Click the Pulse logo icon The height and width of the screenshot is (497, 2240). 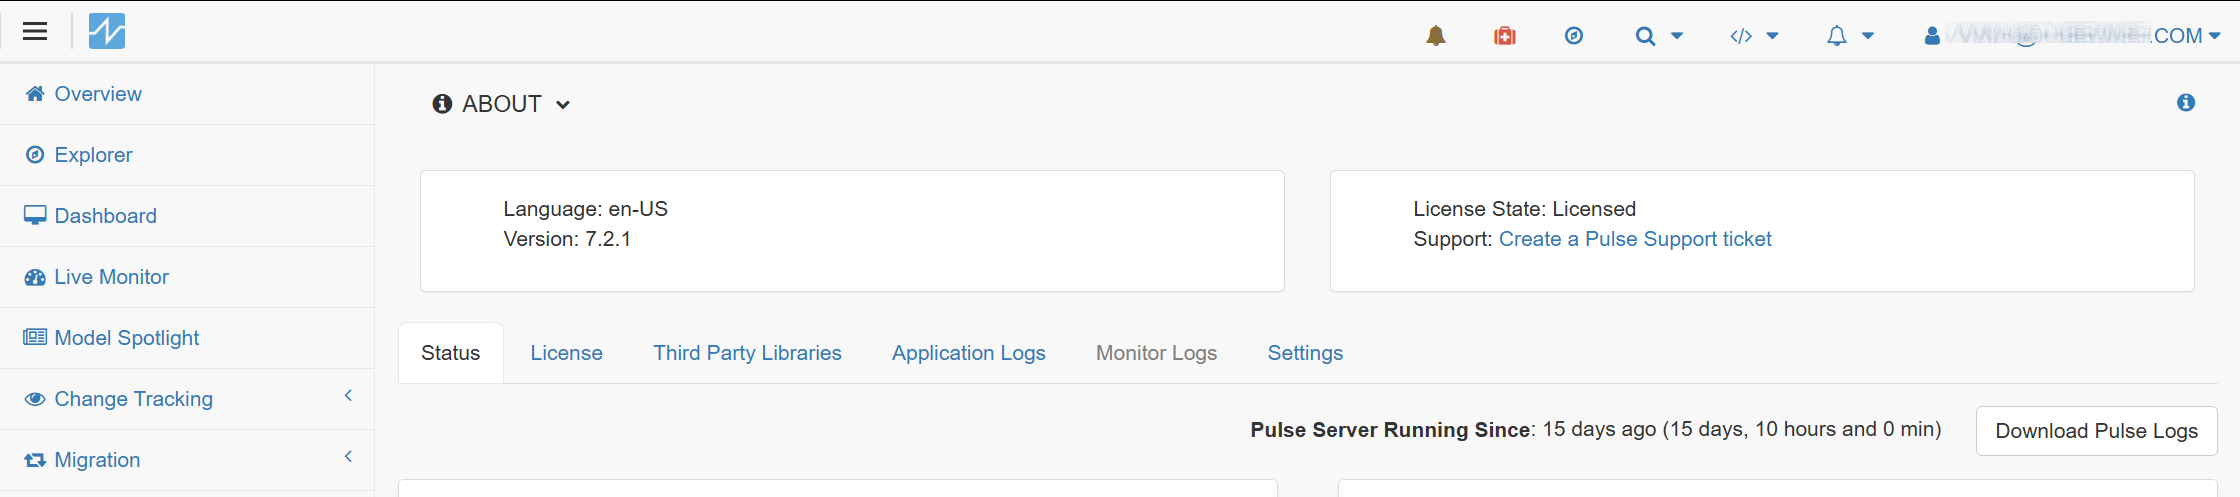[x=107, y=31]
